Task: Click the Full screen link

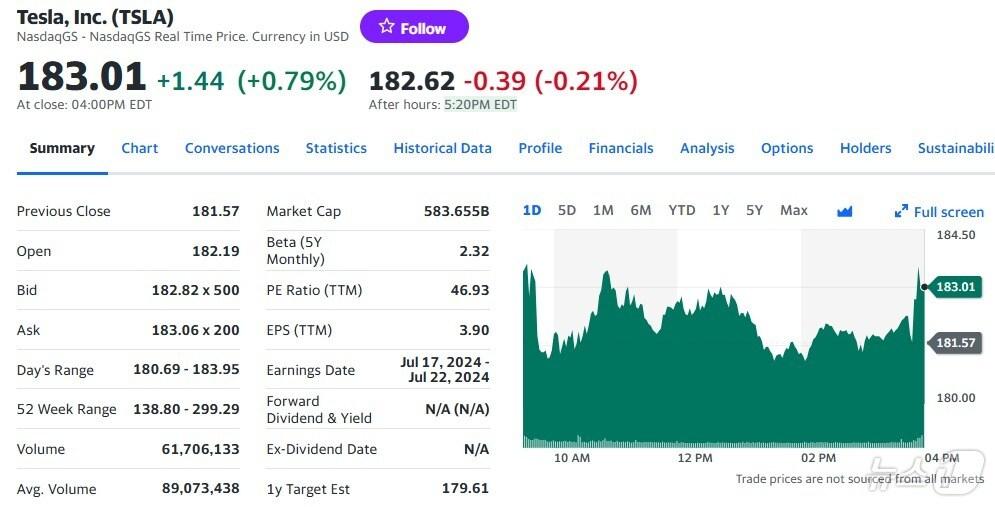Action: pyautogui.click(x=948, y=212)
